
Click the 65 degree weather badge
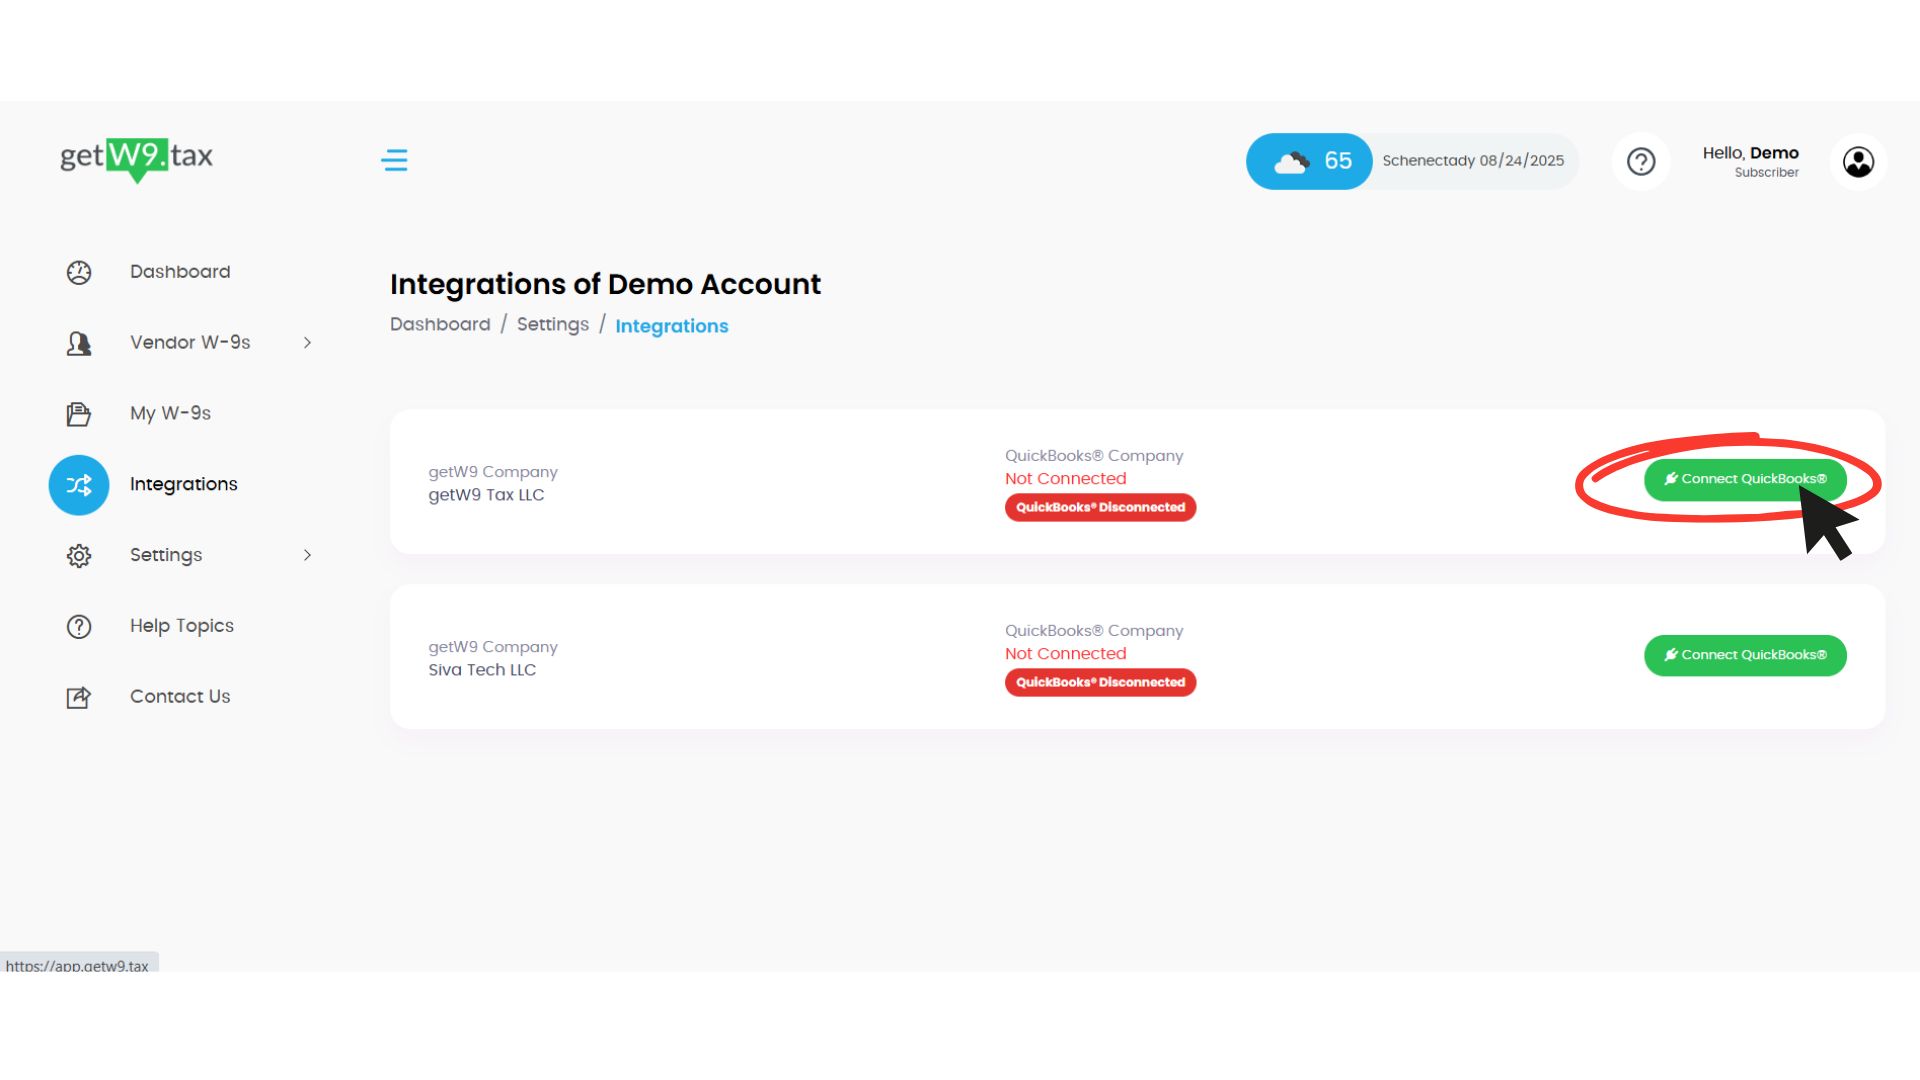tap(1309, 161)
